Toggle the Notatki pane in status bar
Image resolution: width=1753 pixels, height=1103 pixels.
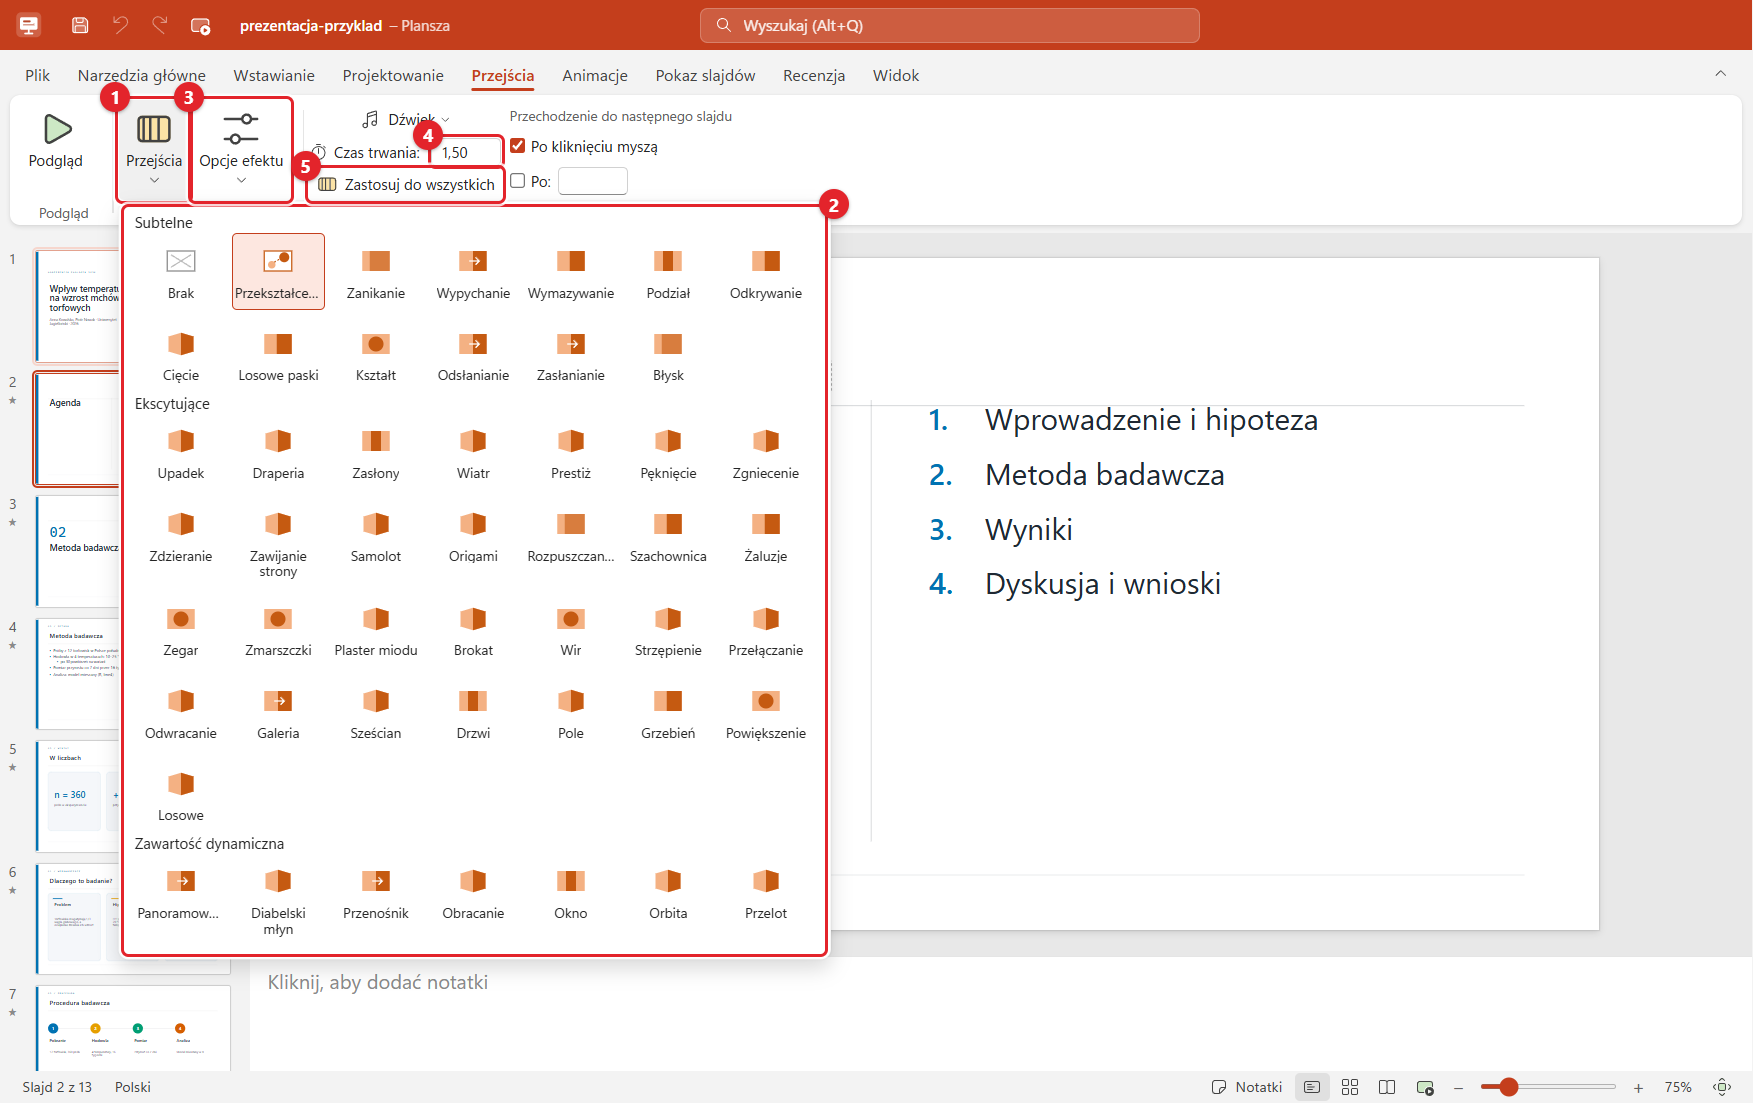click(1247, 1087)
